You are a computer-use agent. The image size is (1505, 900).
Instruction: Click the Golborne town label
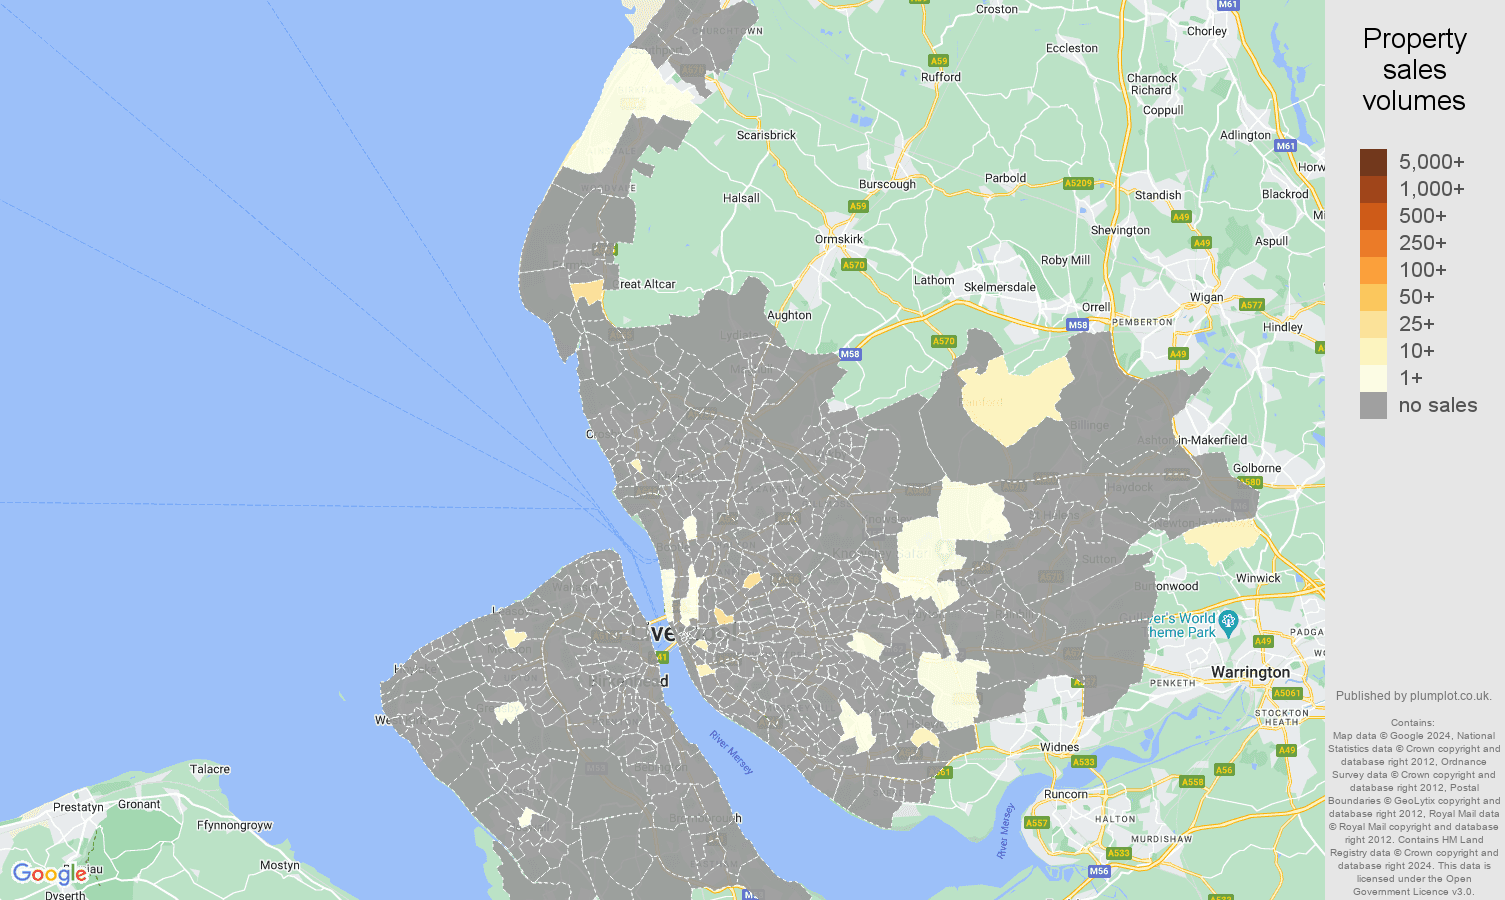pyautogui.click(x=1257, y=468)
